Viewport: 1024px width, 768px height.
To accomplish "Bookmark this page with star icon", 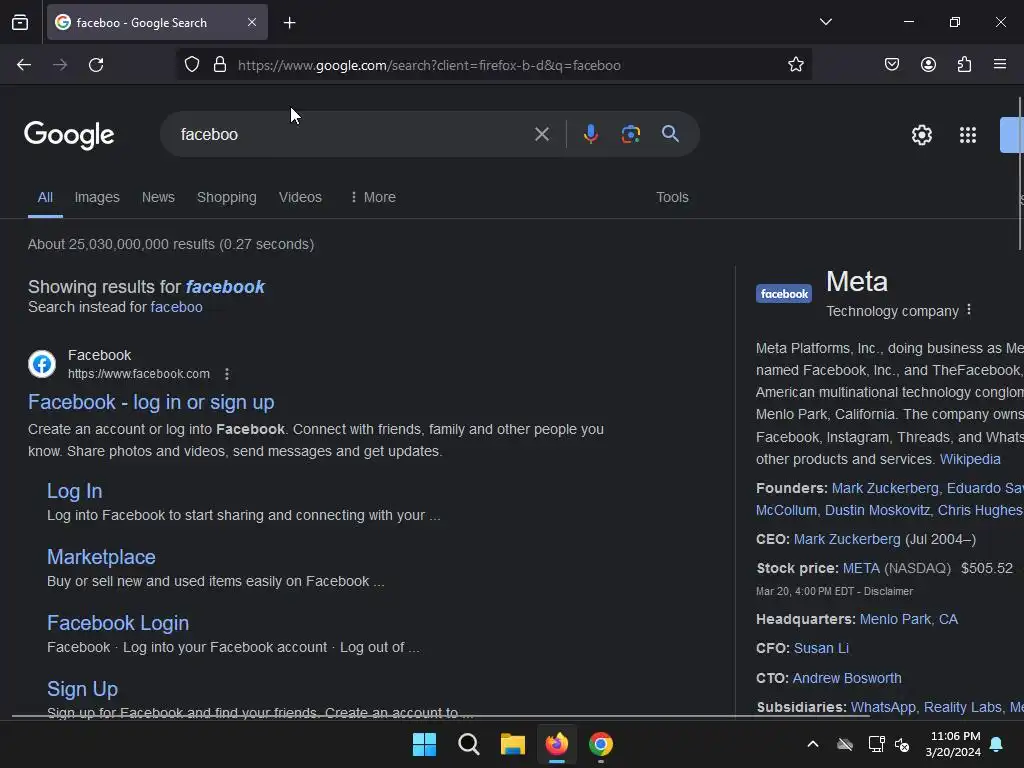I will [795, 65].
